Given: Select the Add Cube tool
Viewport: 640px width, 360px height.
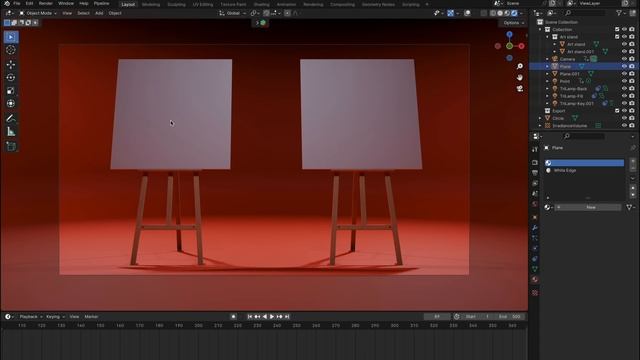Looking at the screenshot, I should [11, 146].
